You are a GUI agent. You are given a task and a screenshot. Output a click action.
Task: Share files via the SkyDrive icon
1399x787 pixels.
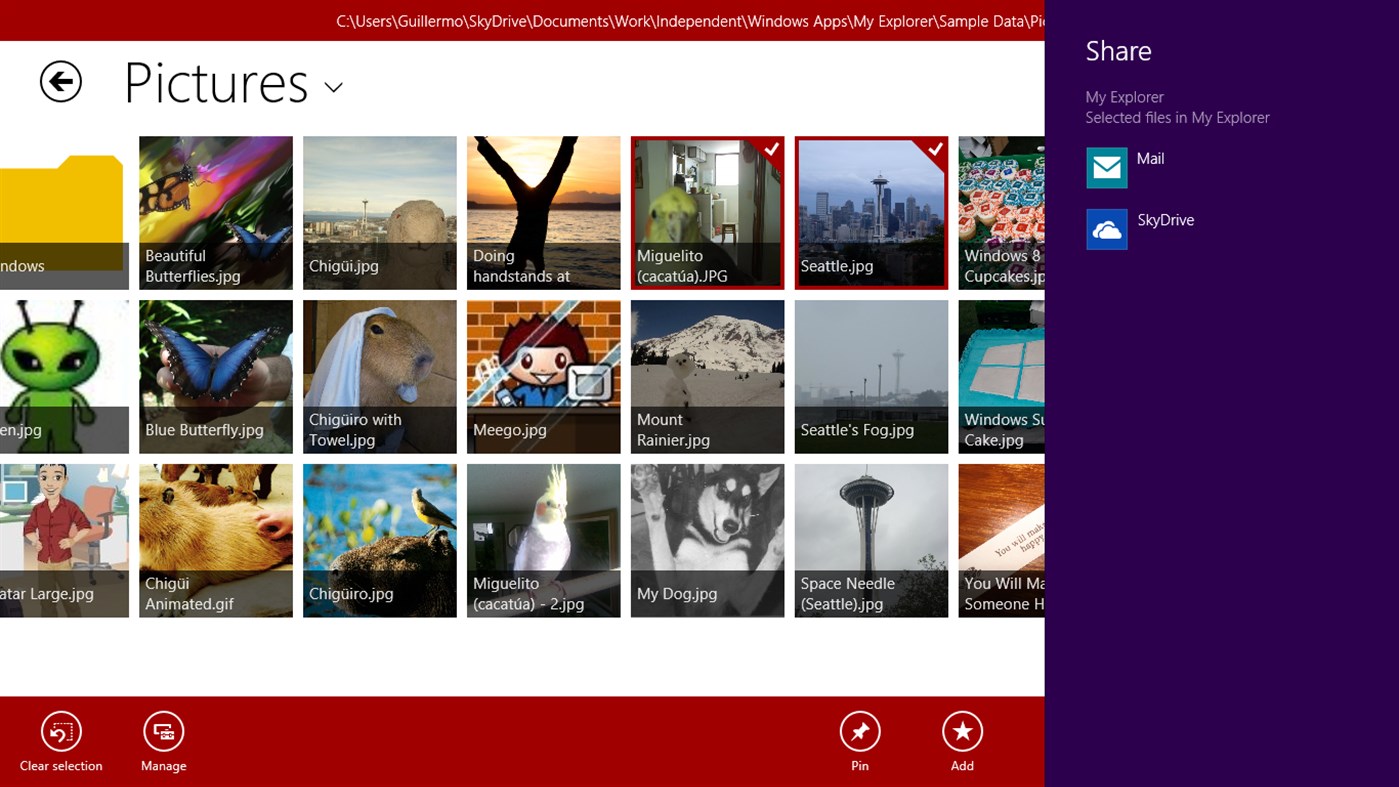click(x=1106, y=229)
